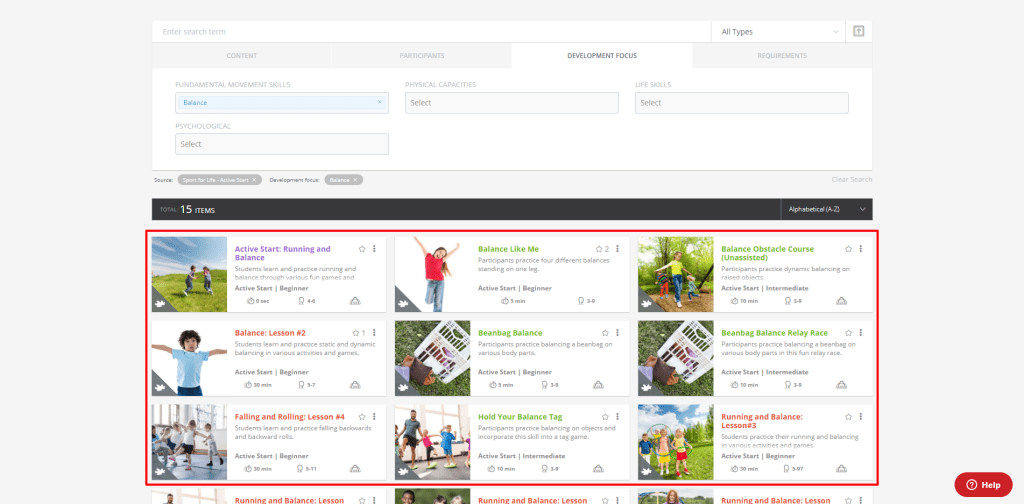Click the facility icon on Hold Your Balance Tag

coord(598,469)
